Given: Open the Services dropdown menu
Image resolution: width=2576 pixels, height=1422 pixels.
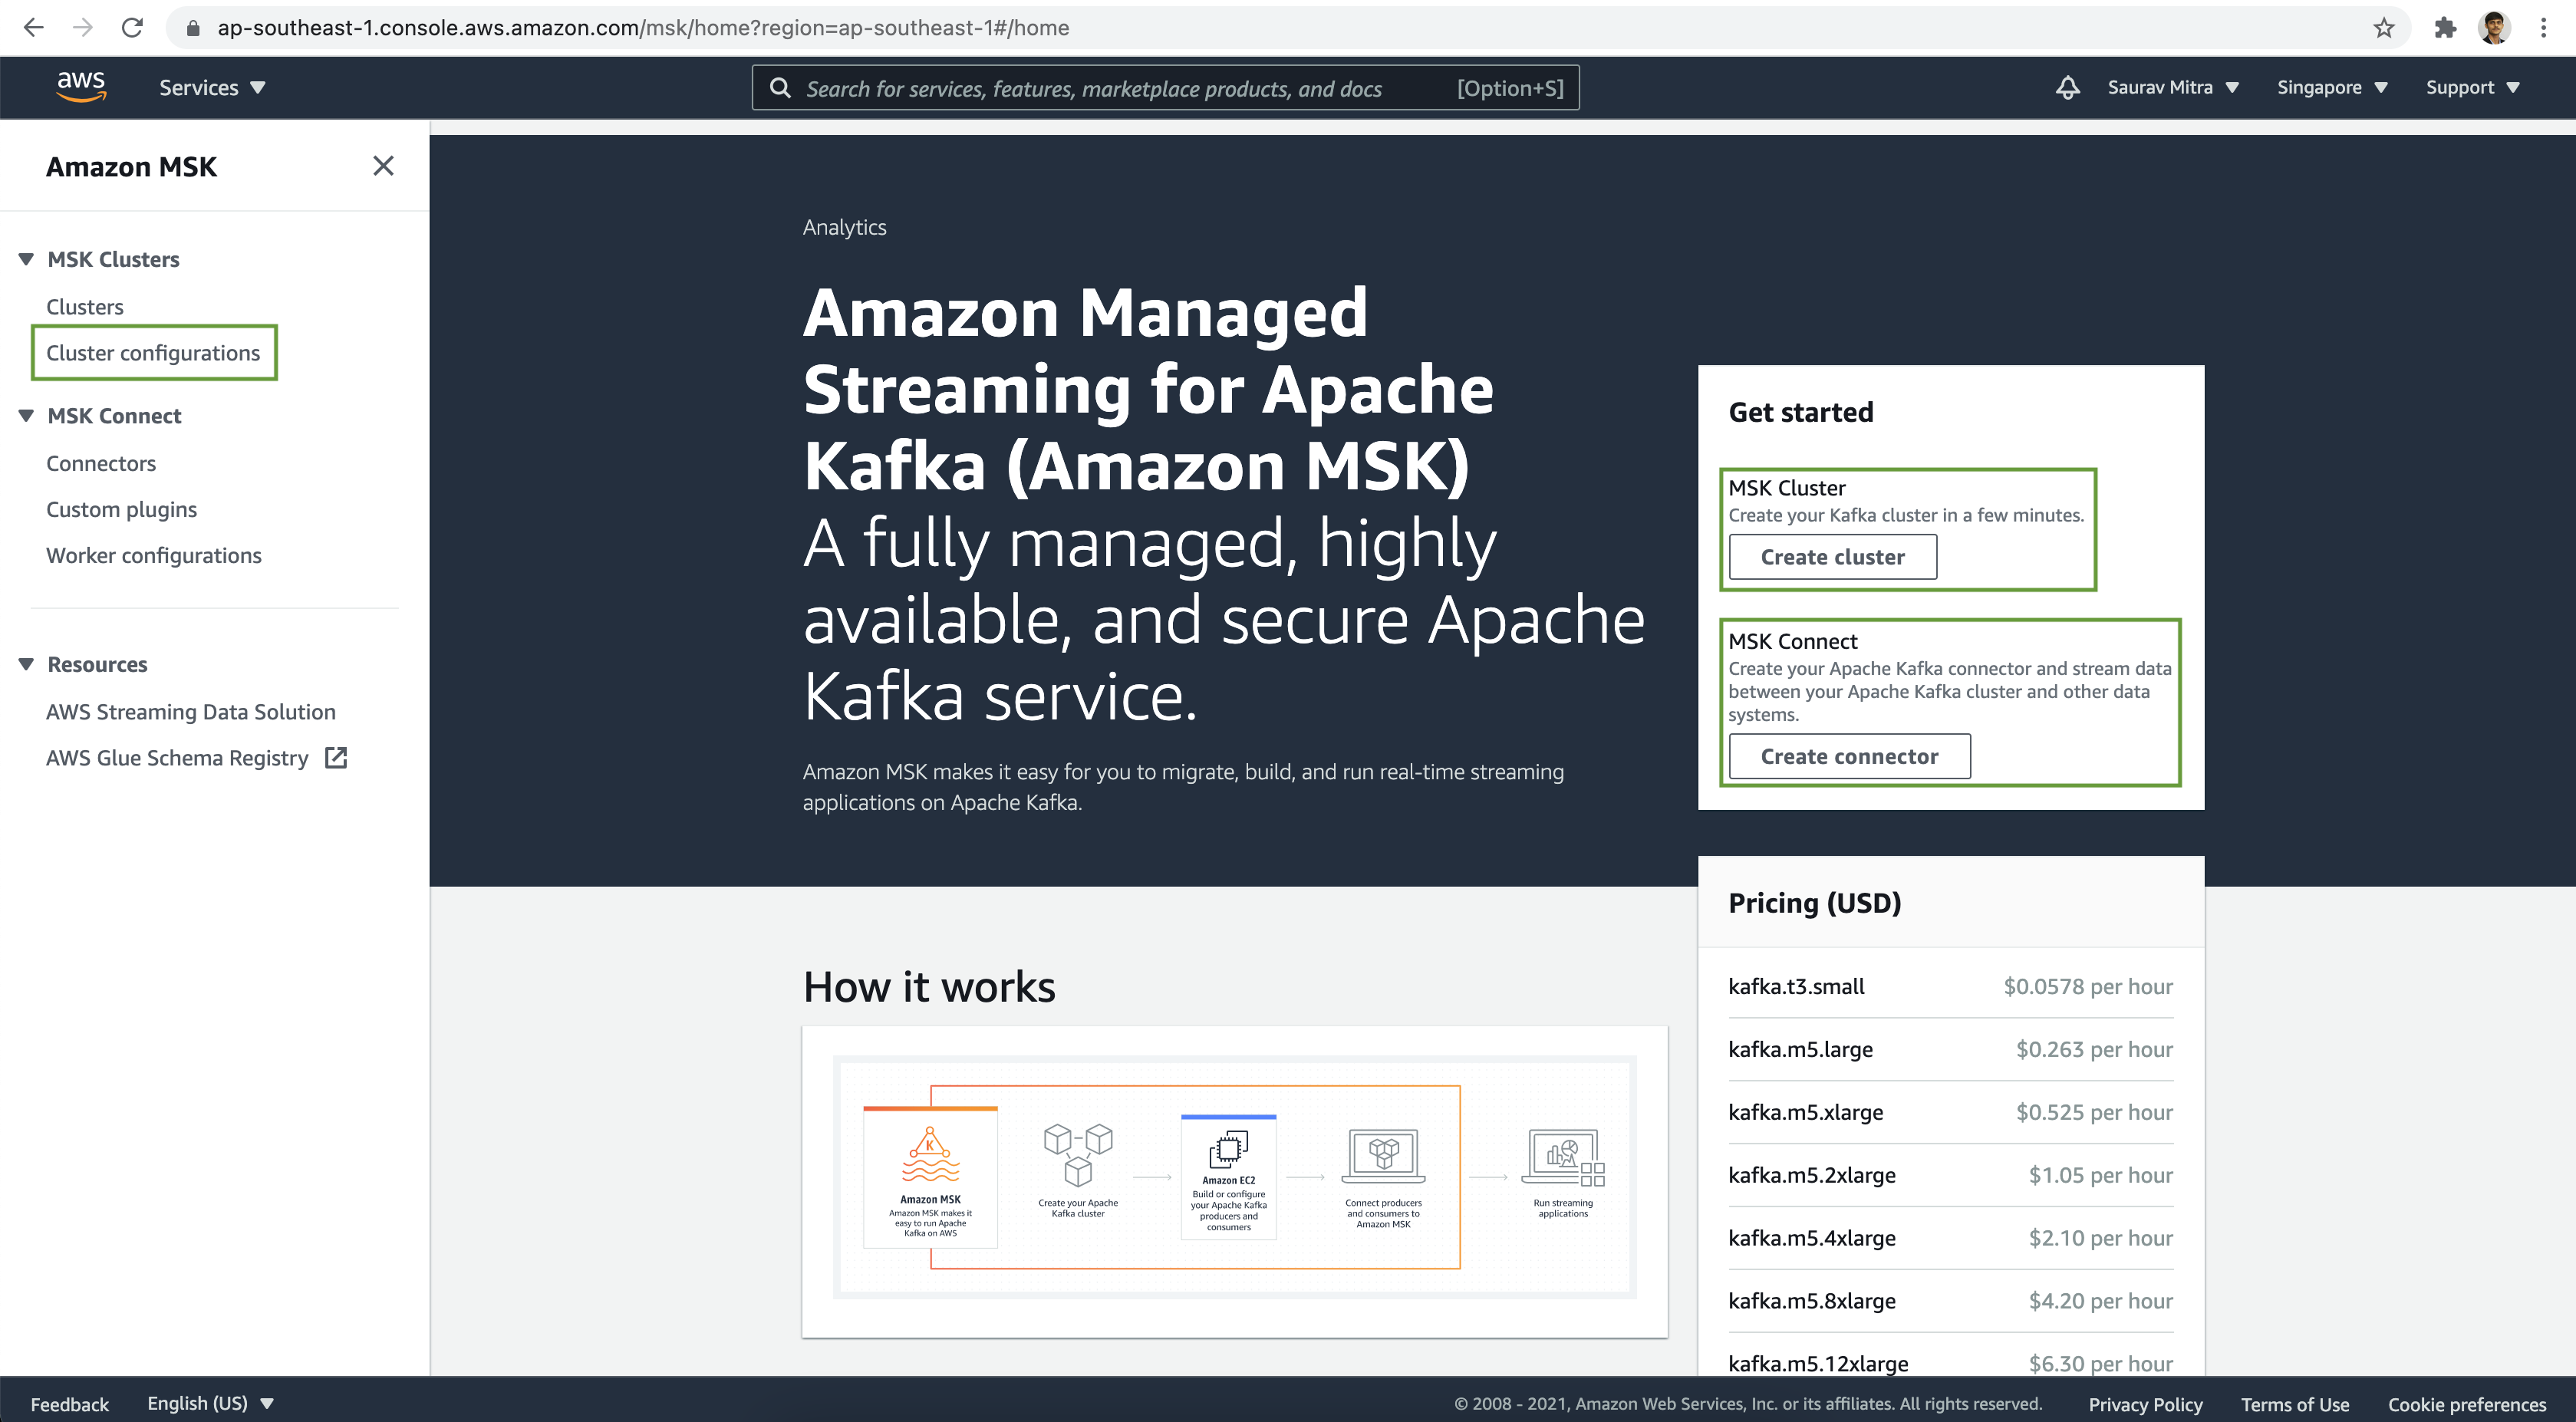Looking at the screenshot, I should 212,88.
